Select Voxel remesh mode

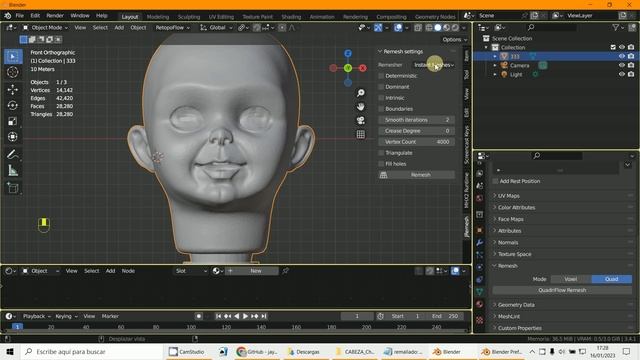571,279
